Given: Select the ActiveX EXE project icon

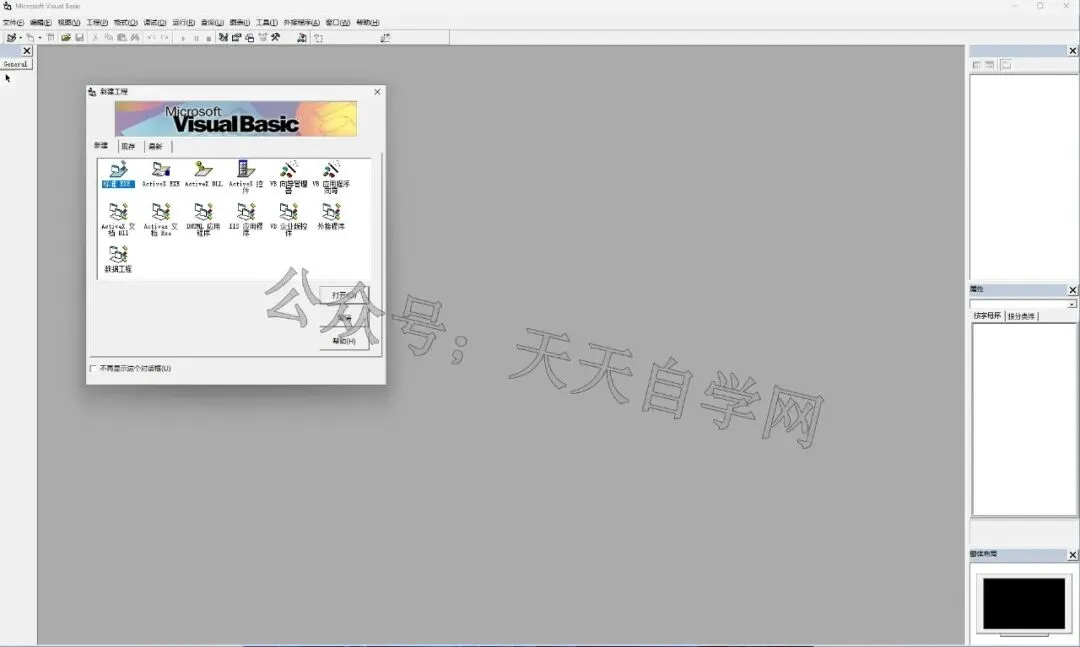Looking at the screenshot, I should click(160, 174).
